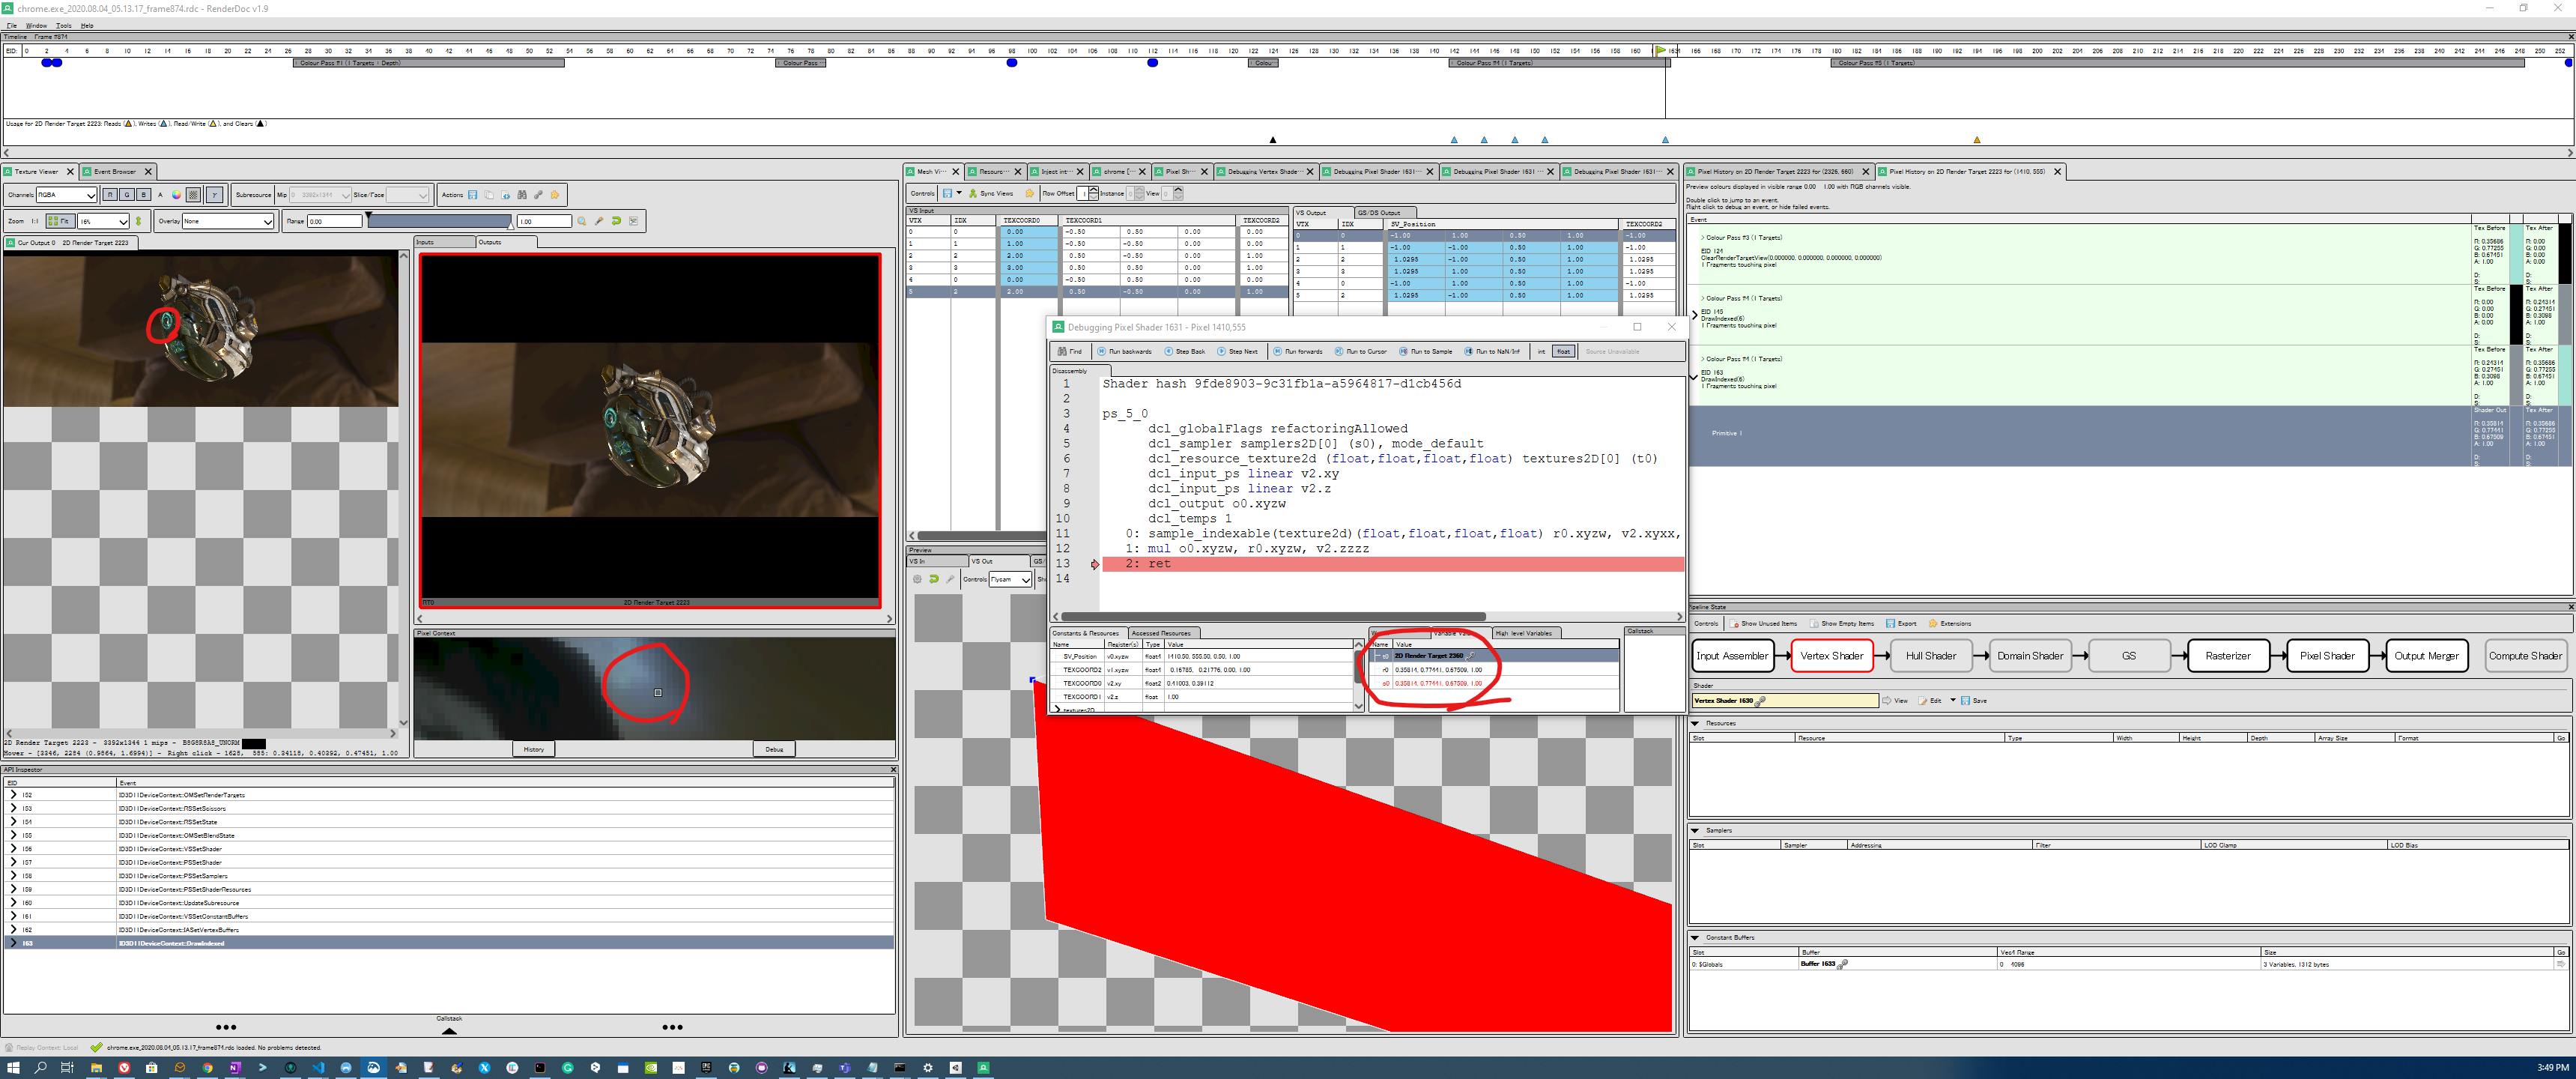
Task: Open the Overlay dropdown
Action: [228, 221]
